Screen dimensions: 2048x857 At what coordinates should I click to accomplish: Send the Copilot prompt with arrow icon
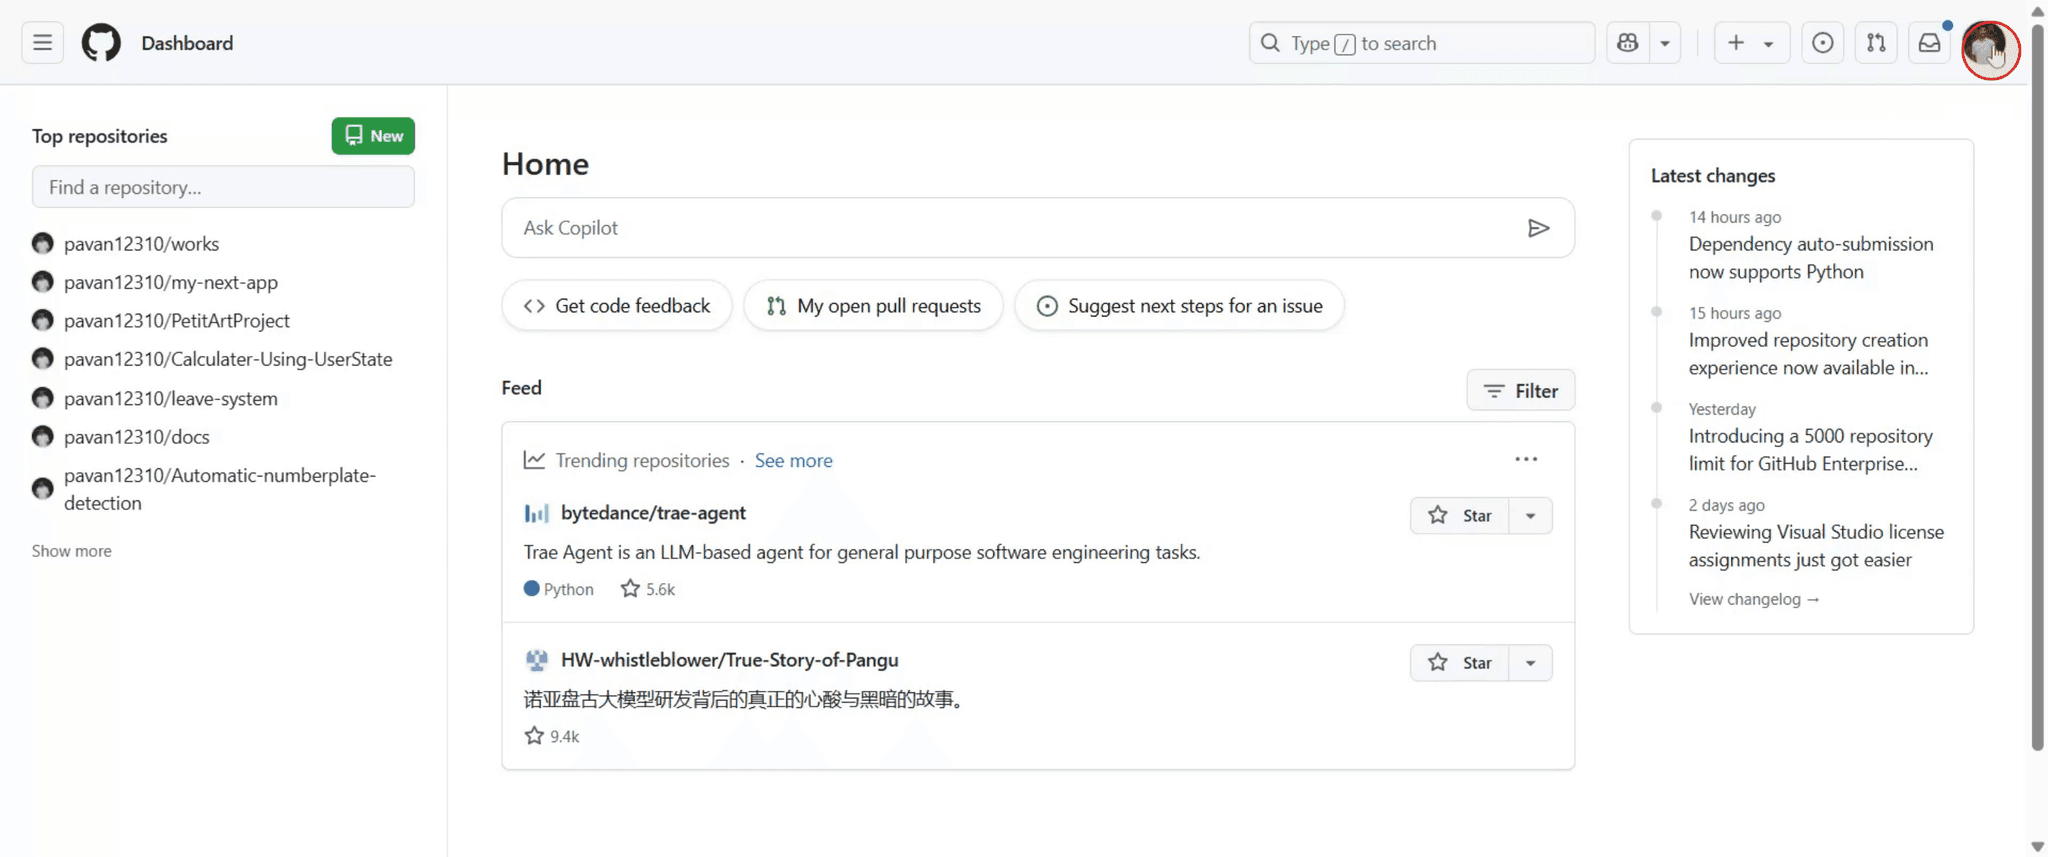tap(1538, 228)
